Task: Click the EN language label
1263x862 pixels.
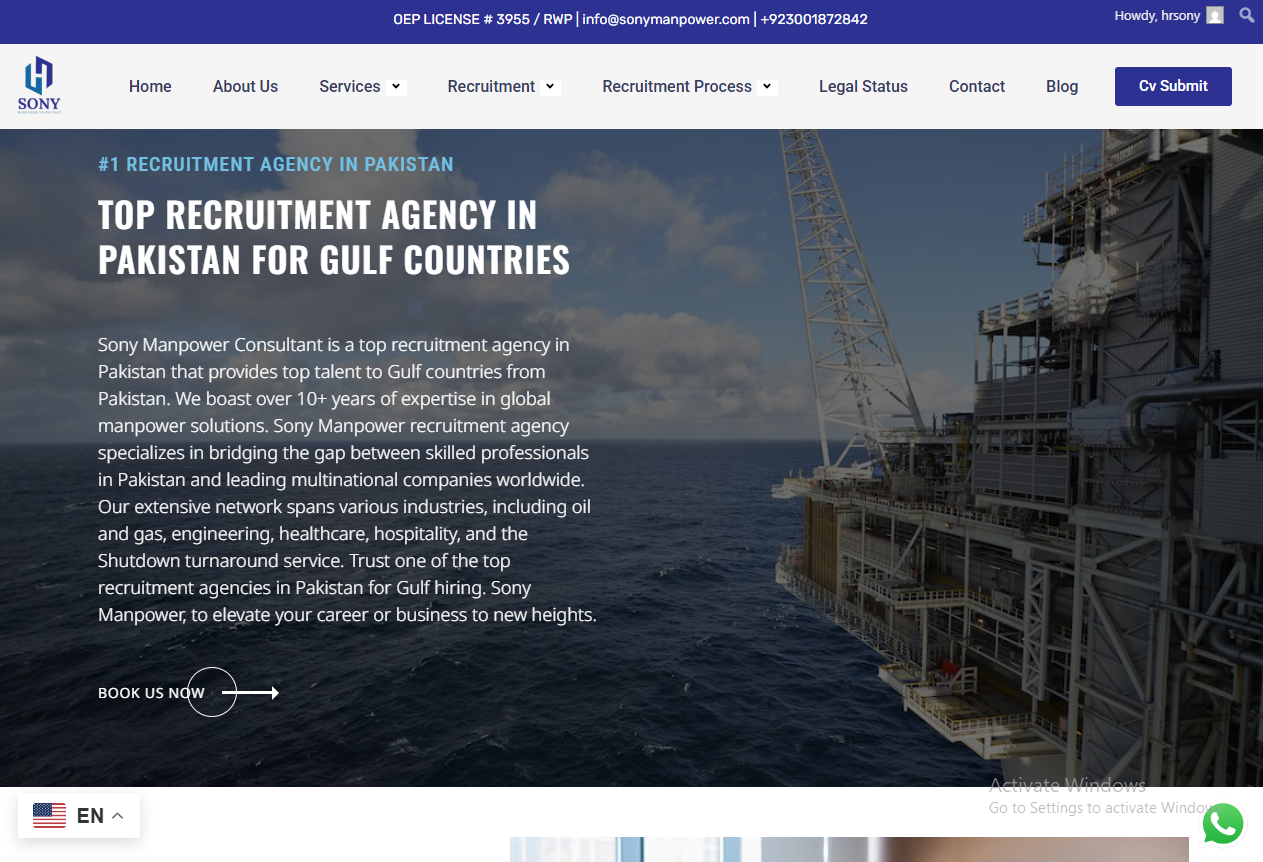Action: (x=90, y=816)
